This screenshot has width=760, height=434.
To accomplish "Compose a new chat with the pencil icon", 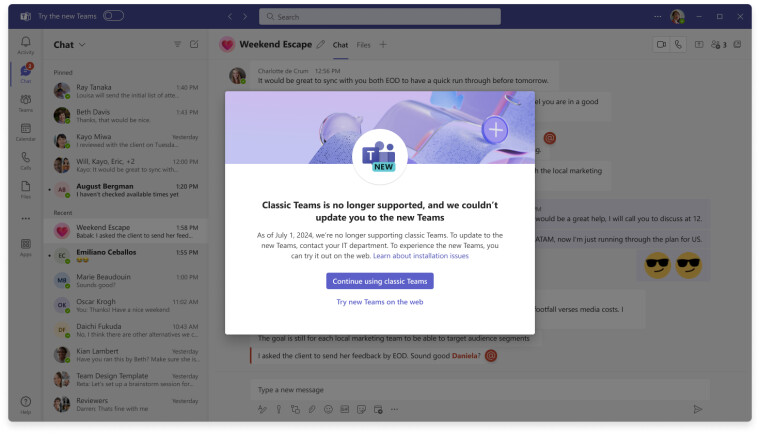I will [x=194, y=45].
